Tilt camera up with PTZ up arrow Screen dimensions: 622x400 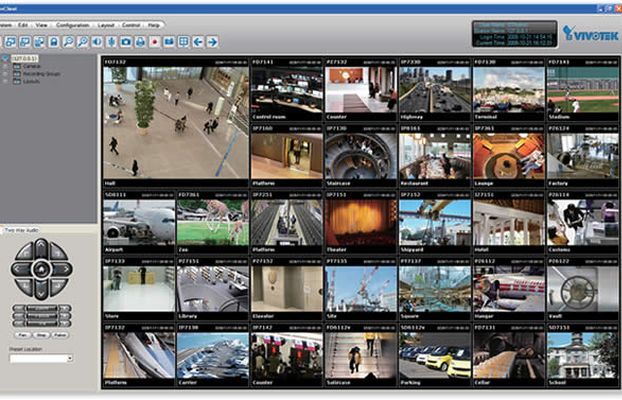(x=41, y=246)
